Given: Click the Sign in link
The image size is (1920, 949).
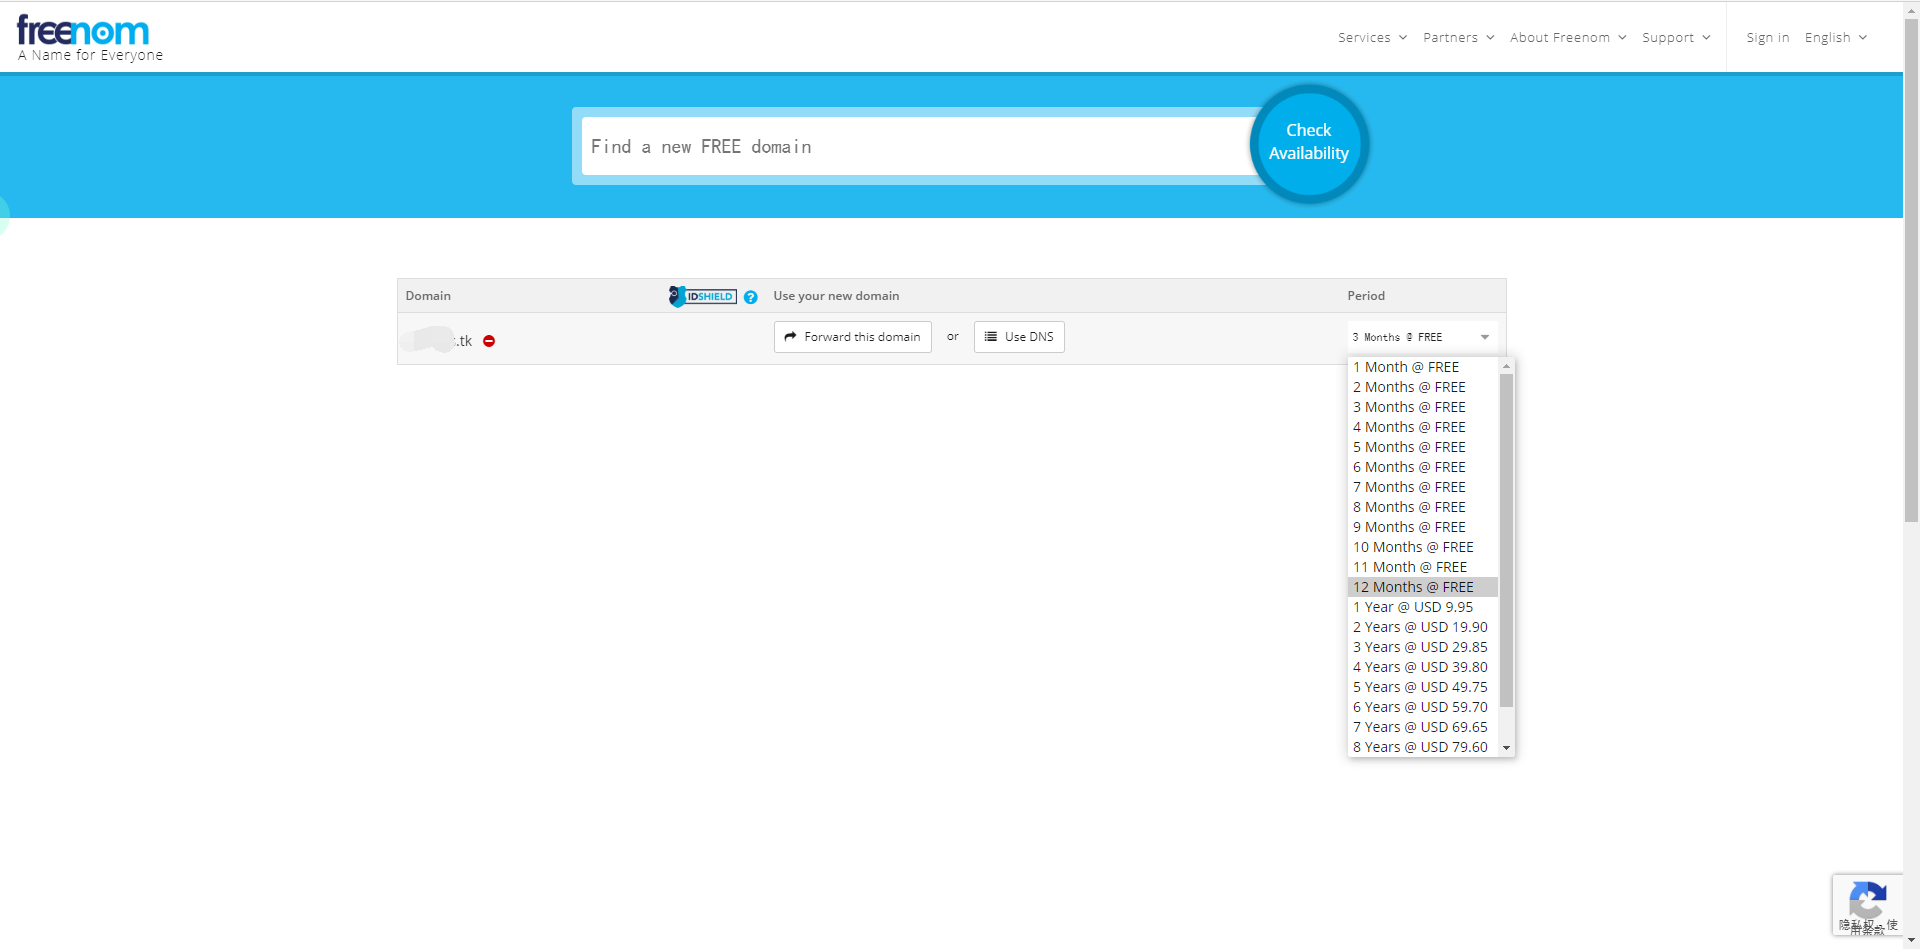Looking at the screenshot, I should (1768, 38).
